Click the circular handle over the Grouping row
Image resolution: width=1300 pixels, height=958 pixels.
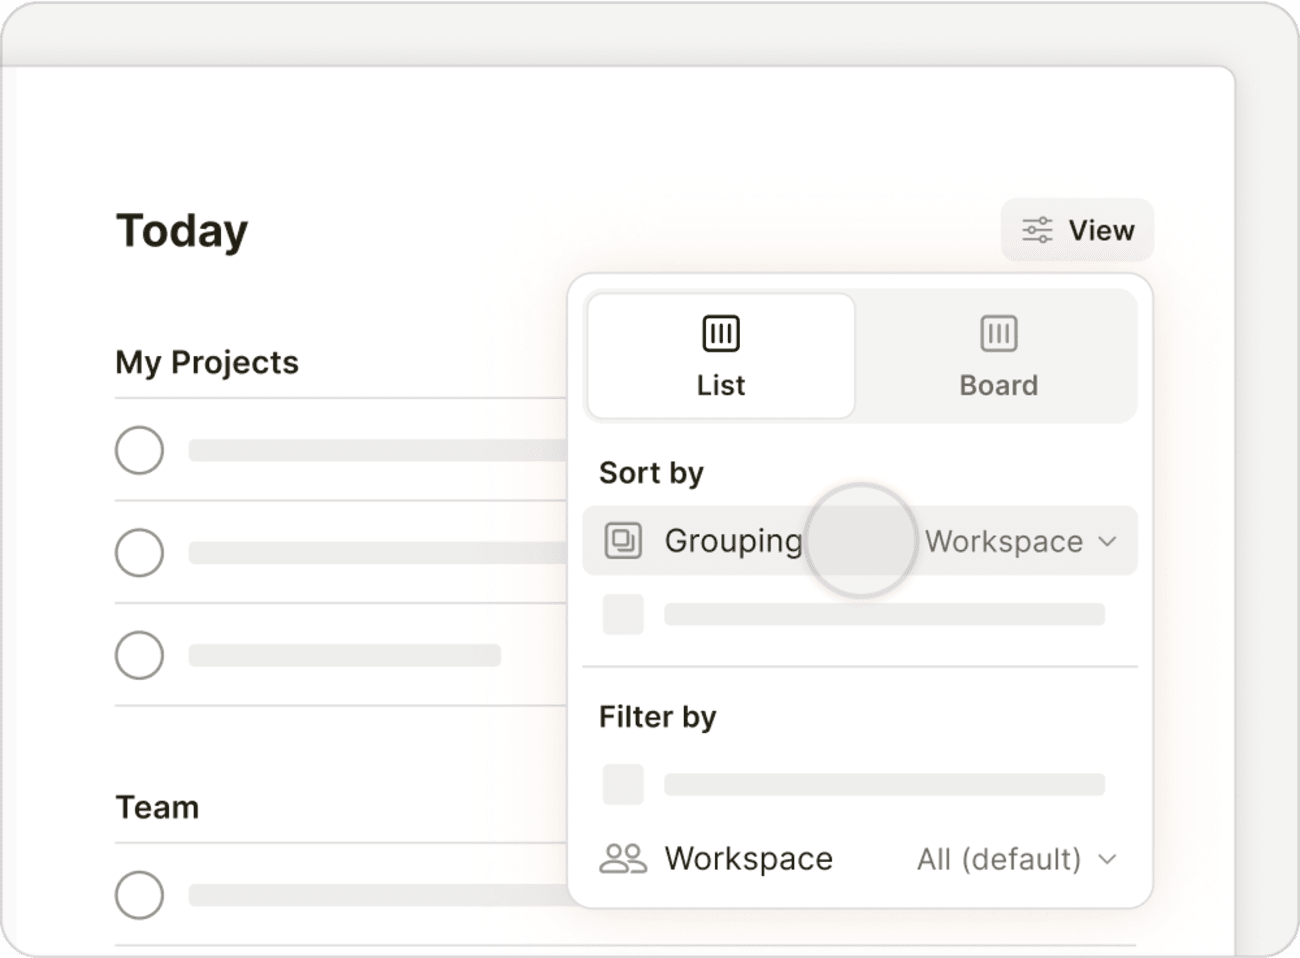pos(861,538)
